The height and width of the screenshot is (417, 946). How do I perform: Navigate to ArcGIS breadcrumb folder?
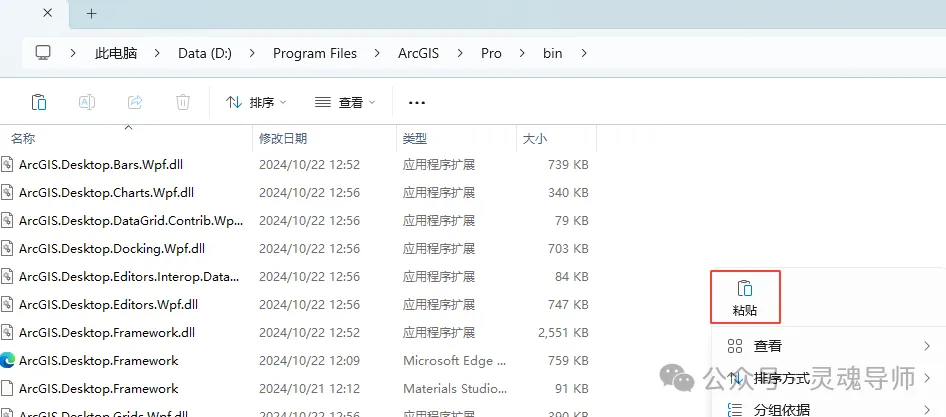click(x=418, y=53)
